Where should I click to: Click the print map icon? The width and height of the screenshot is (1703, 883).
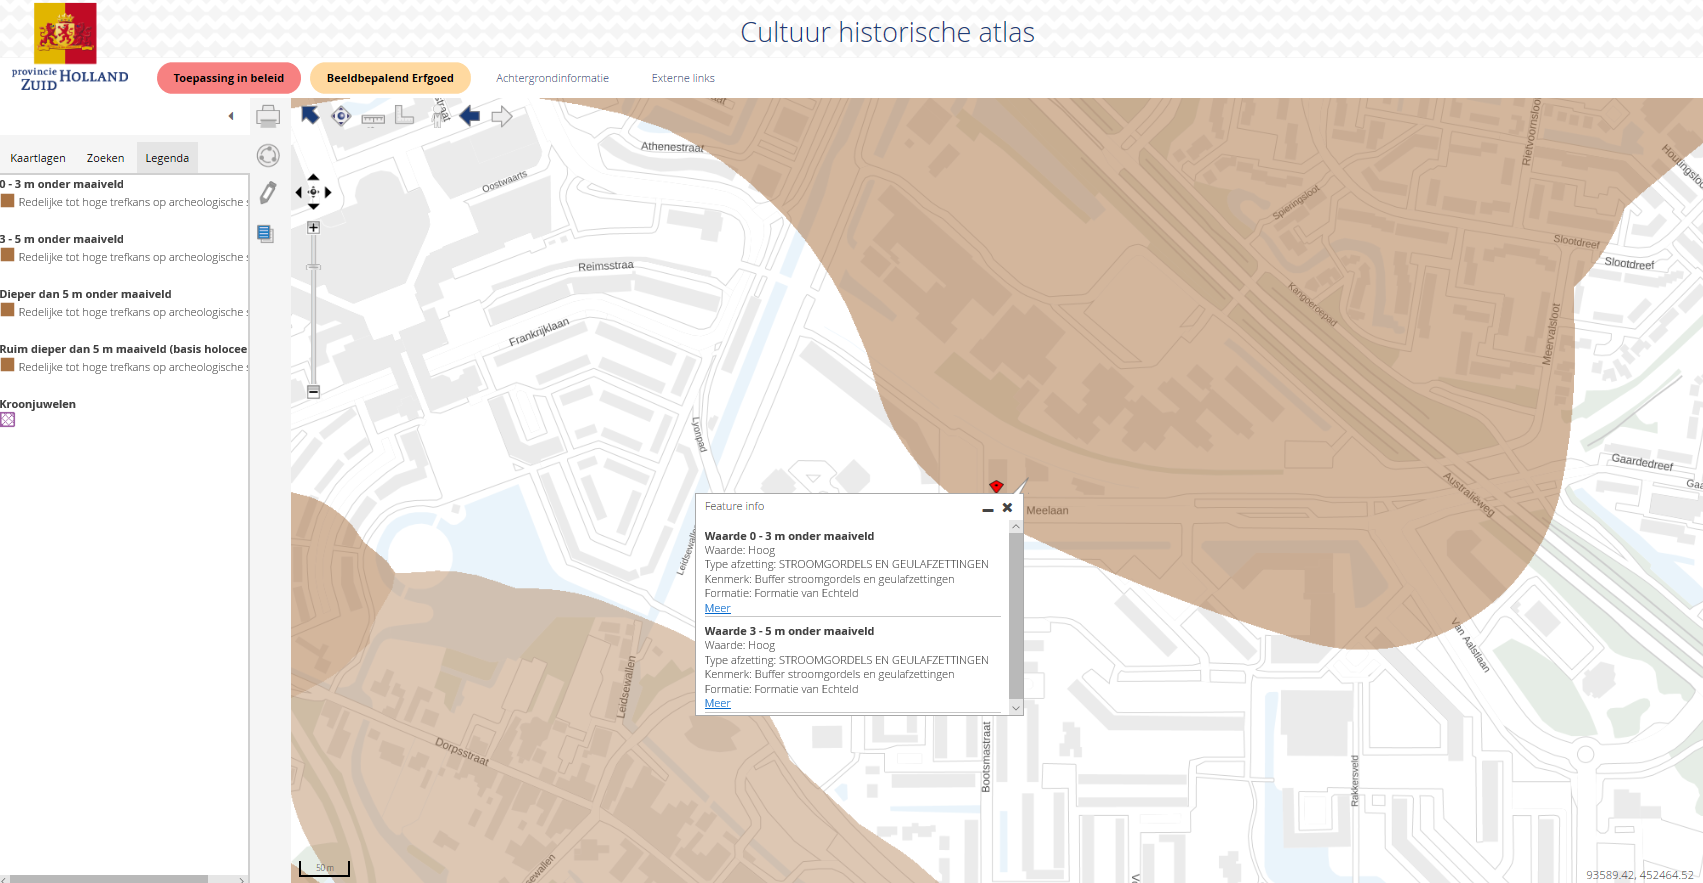click(x=268, y=117)
